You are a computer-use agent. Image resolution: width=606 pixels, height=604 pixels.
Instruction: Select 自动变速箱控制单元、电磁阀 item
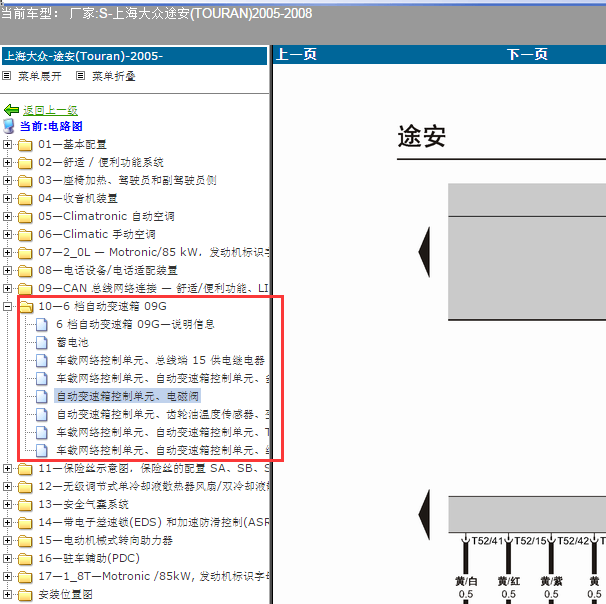click(x=128, y=396)
